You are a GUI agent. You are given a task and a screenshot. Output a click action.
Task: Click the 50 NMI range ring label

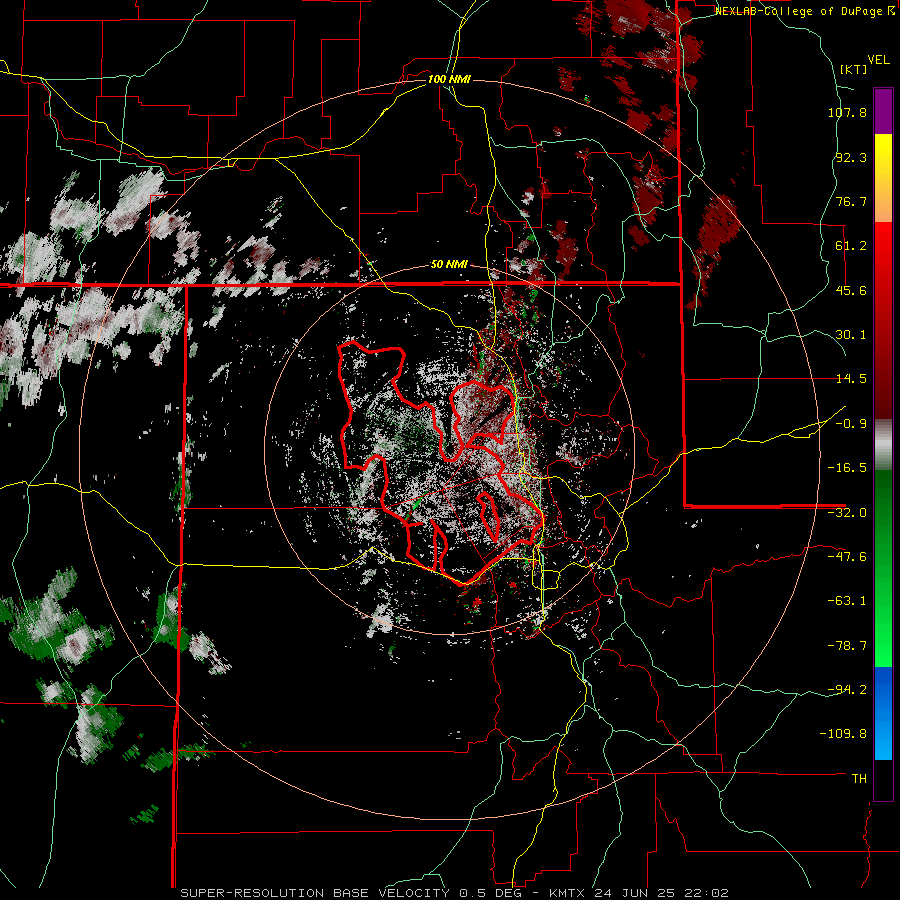tap(449, 265)
